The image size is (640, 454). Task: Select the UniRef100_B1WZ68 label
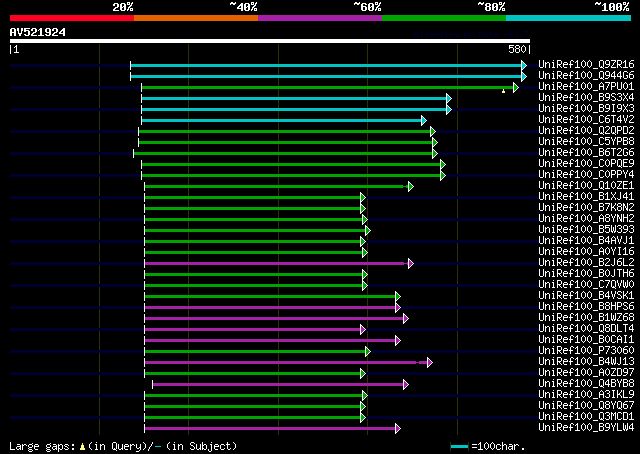(x=586, y=318)
